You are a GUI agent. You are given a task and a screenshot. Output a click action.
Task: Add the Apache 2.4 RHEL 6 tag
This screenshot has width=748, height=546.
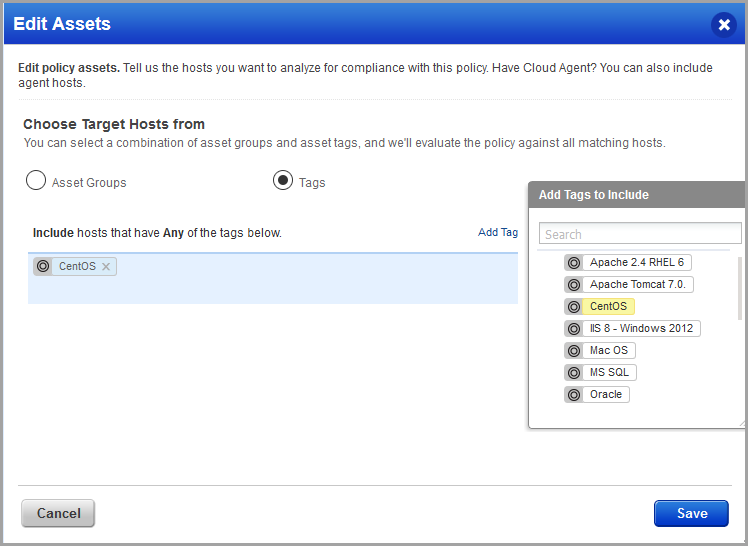coord(636,262)
